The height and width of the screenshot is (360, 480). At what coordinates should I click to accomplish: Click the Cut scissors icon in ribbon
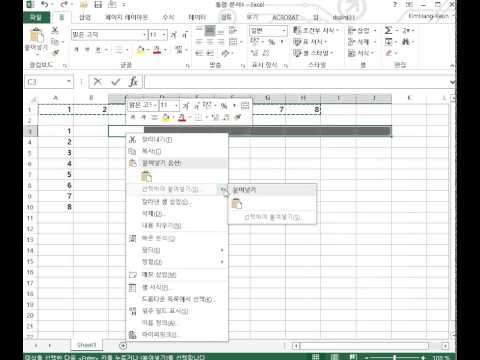pos(55,31)
